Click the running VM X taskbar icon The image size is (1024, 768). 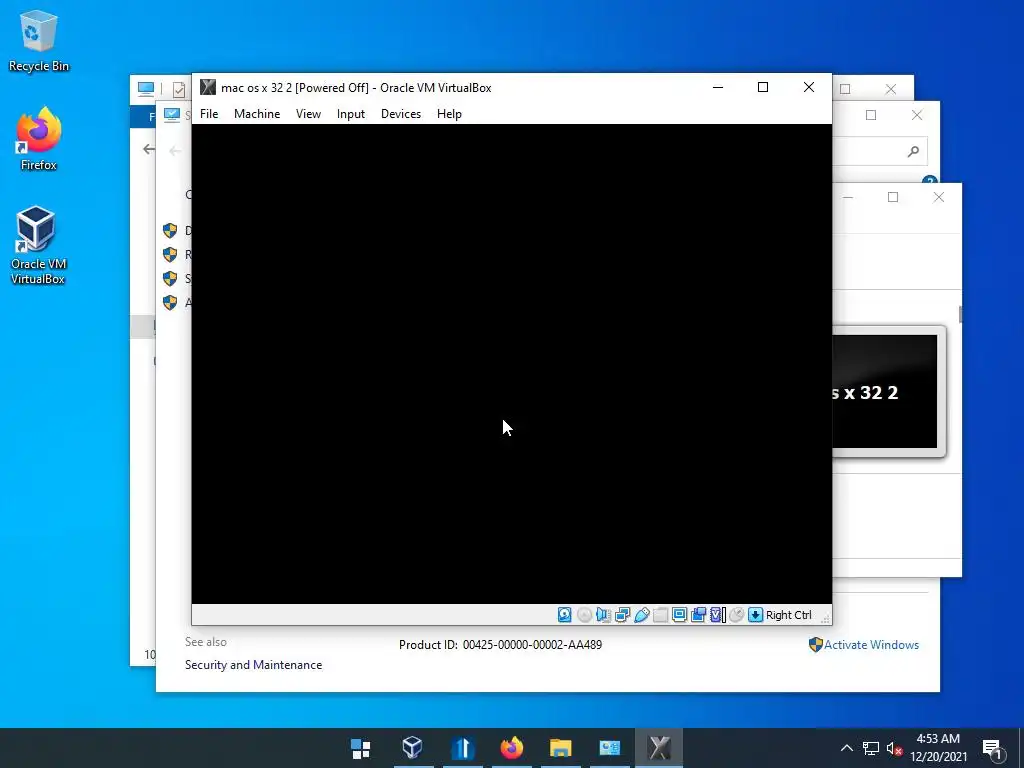659,748
